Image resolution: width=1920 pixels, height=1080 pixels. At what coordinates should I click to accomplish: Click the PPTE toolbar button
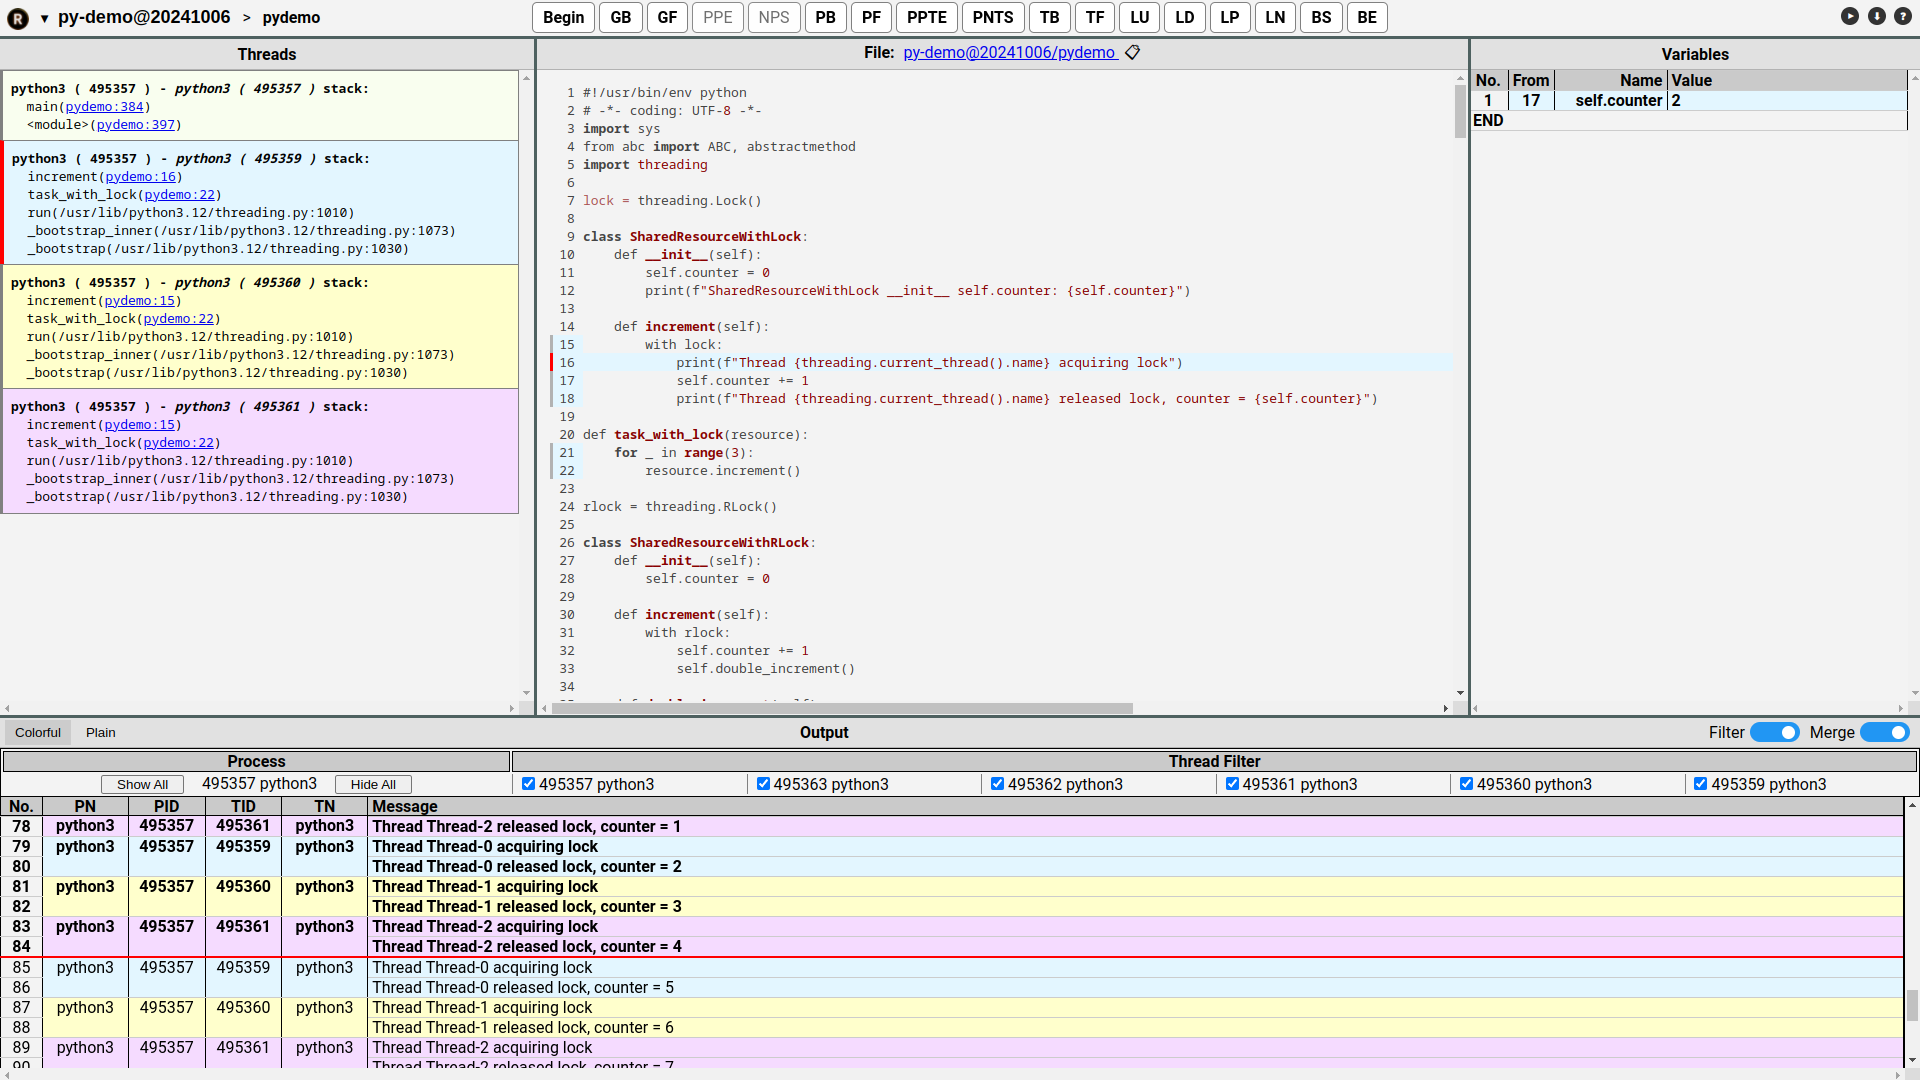tap(927, 17)
